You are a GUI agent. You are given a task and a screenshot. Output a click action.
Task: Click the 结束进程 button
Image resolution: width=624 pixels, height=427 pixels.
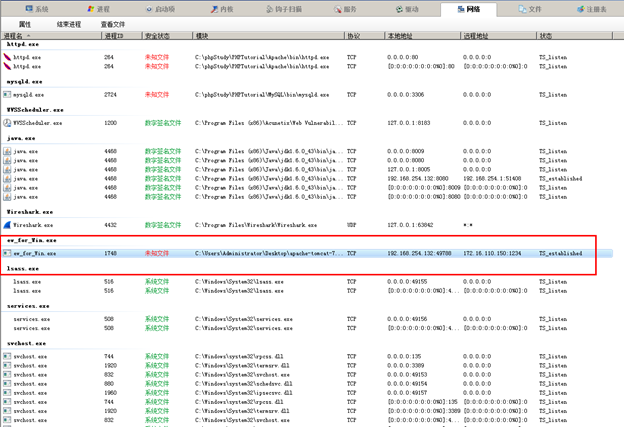69,24
